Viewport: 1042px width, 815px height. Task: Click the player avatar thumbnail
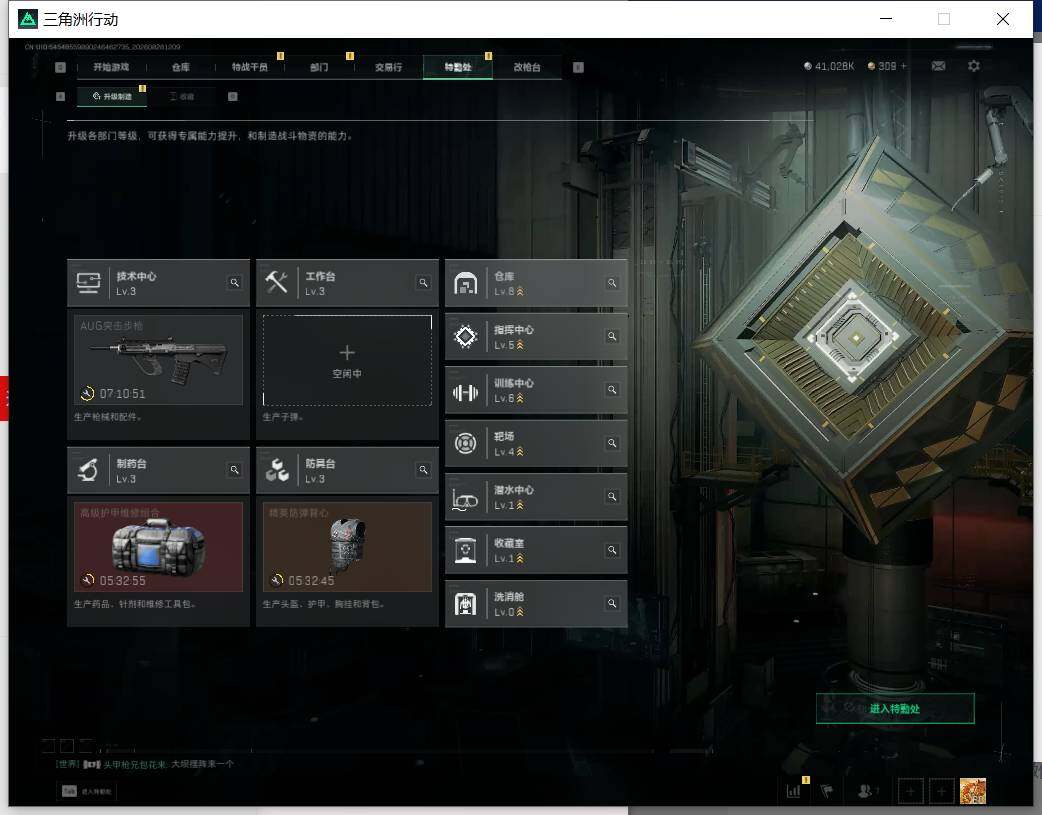[973, 791]
